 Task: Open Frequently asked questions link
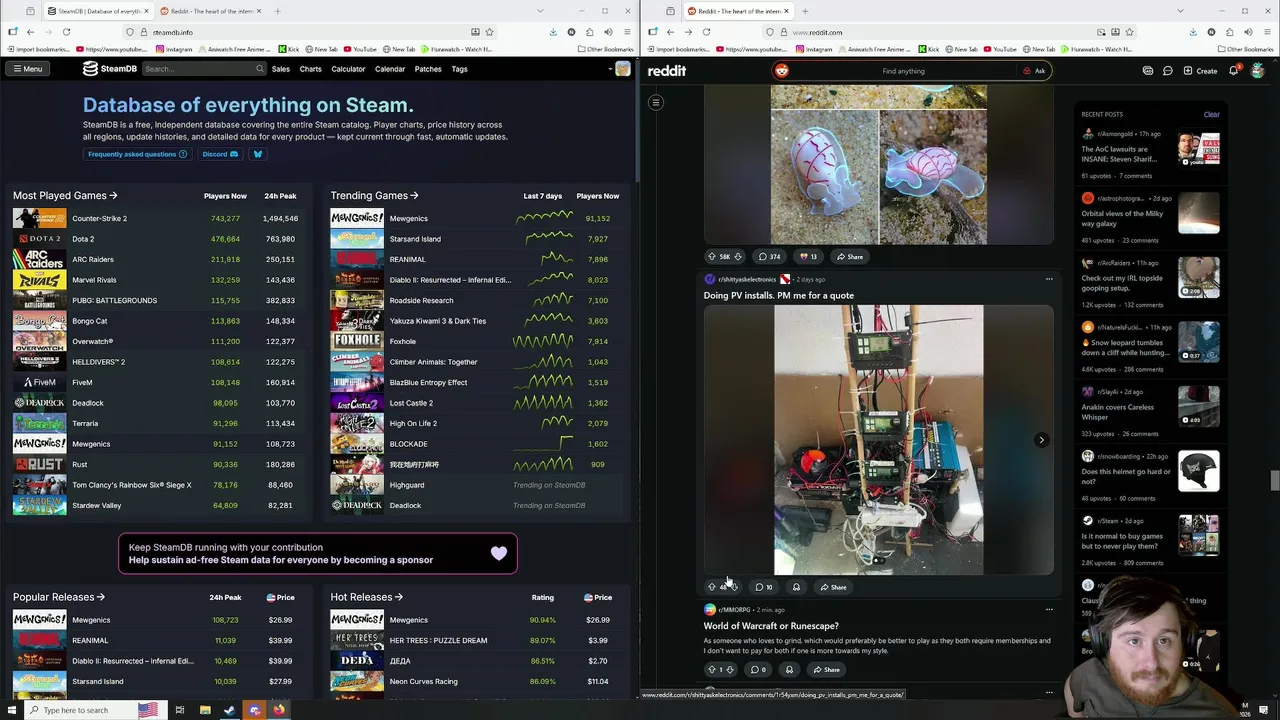click(138, 154)
